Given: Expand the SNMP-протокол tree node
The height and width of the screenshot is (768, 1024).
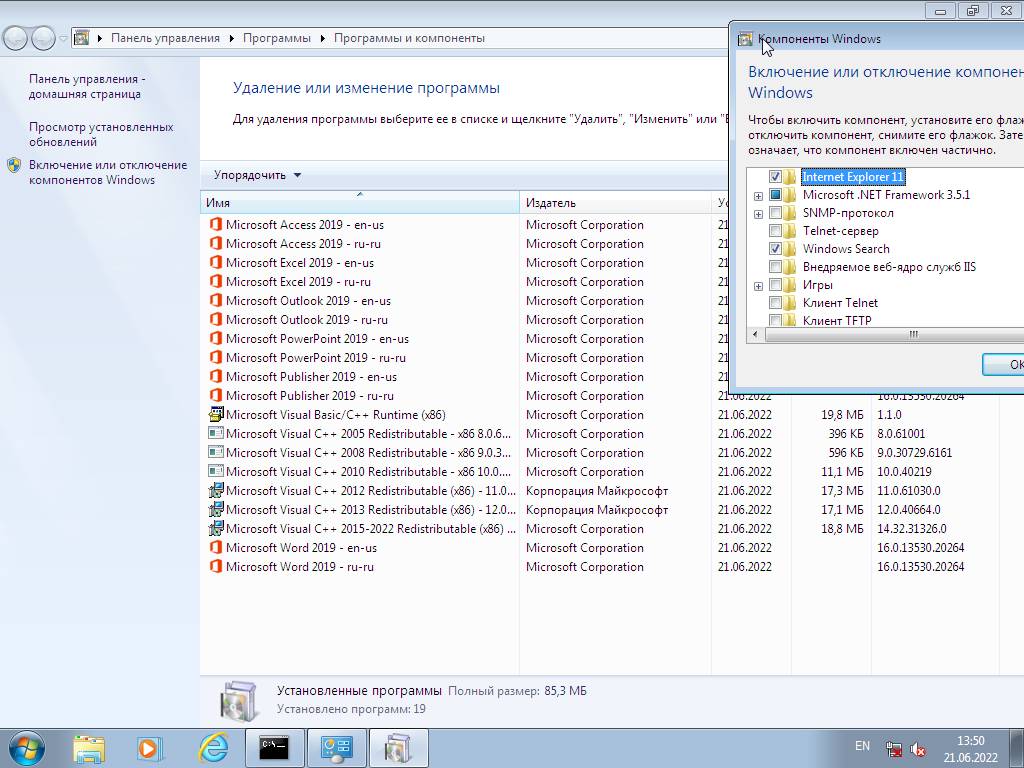Looking at the screenshot, I should click(x=758, y=214).
